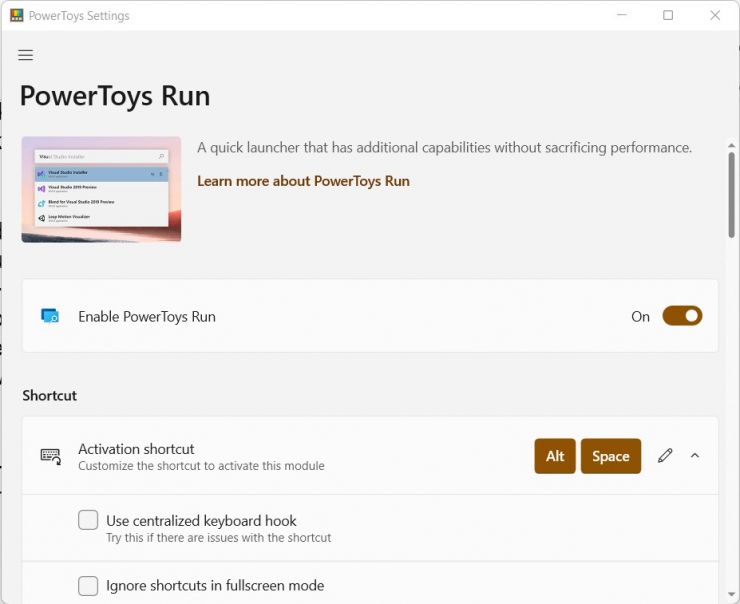
Task: Maximize the PowerToys Settings window
Action: pyautogui.click(x=668, y=16)
